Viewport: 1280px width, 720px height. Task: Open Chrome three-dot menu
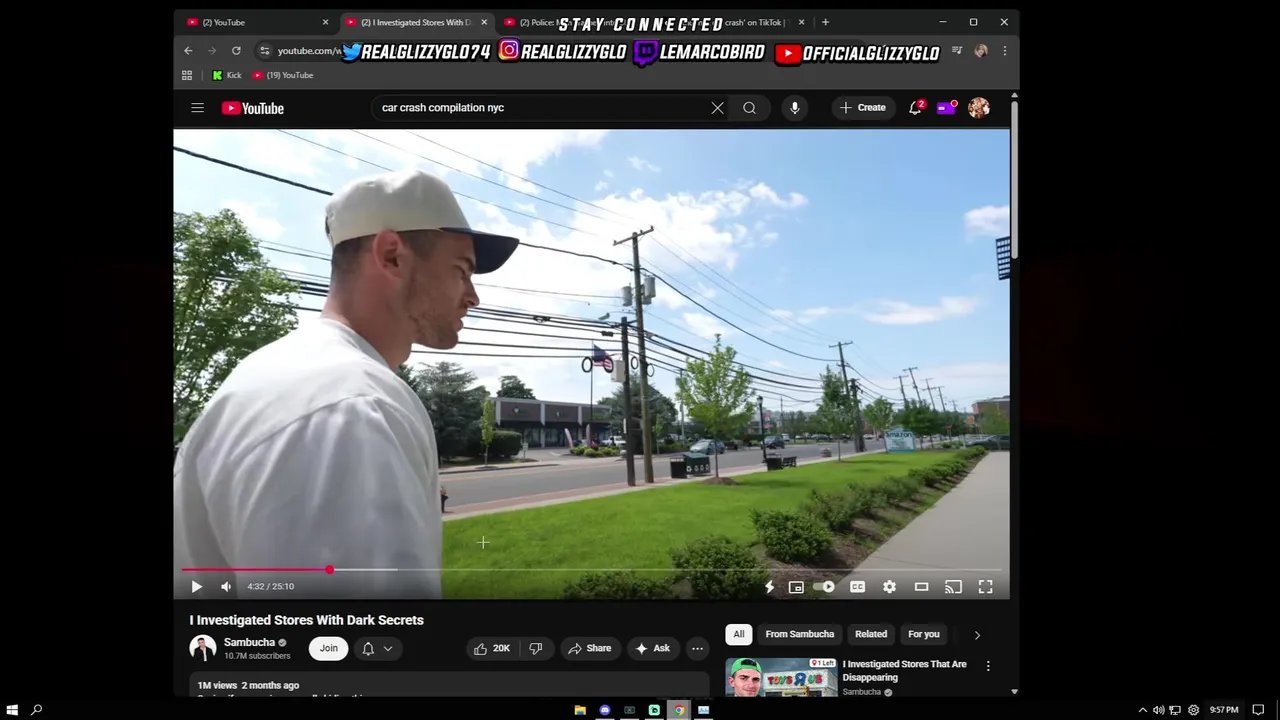point(1005,51)
